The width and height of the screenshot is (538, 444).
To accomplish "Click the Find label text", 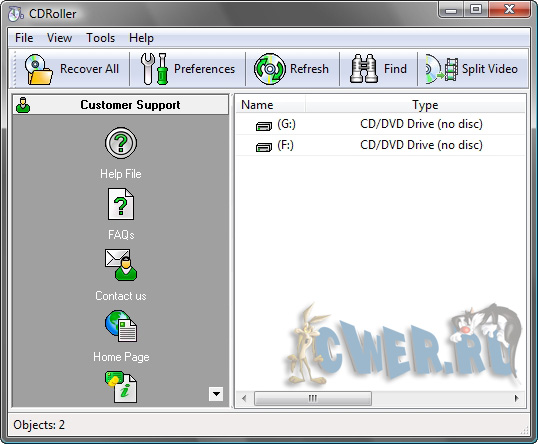I will coord(395,69).
